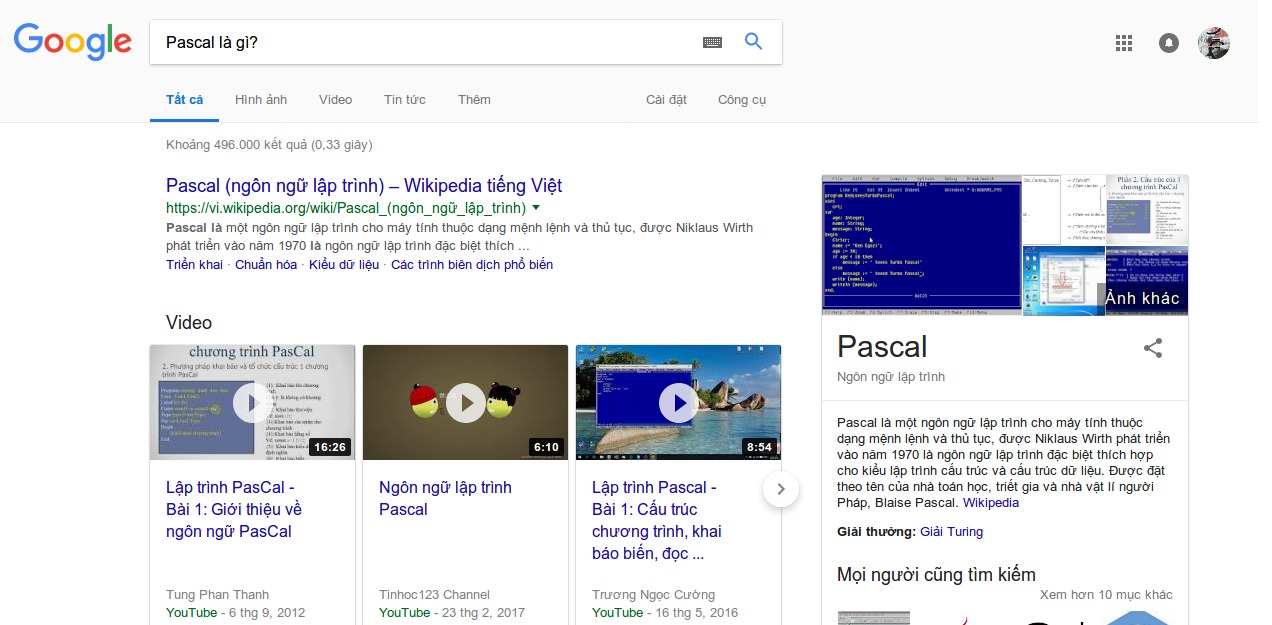The height and width of the screenshot is (625, 1272).
Task: Open the white code listing image thumbnail
Action: pyautogui.click(x=1063, y=209)
